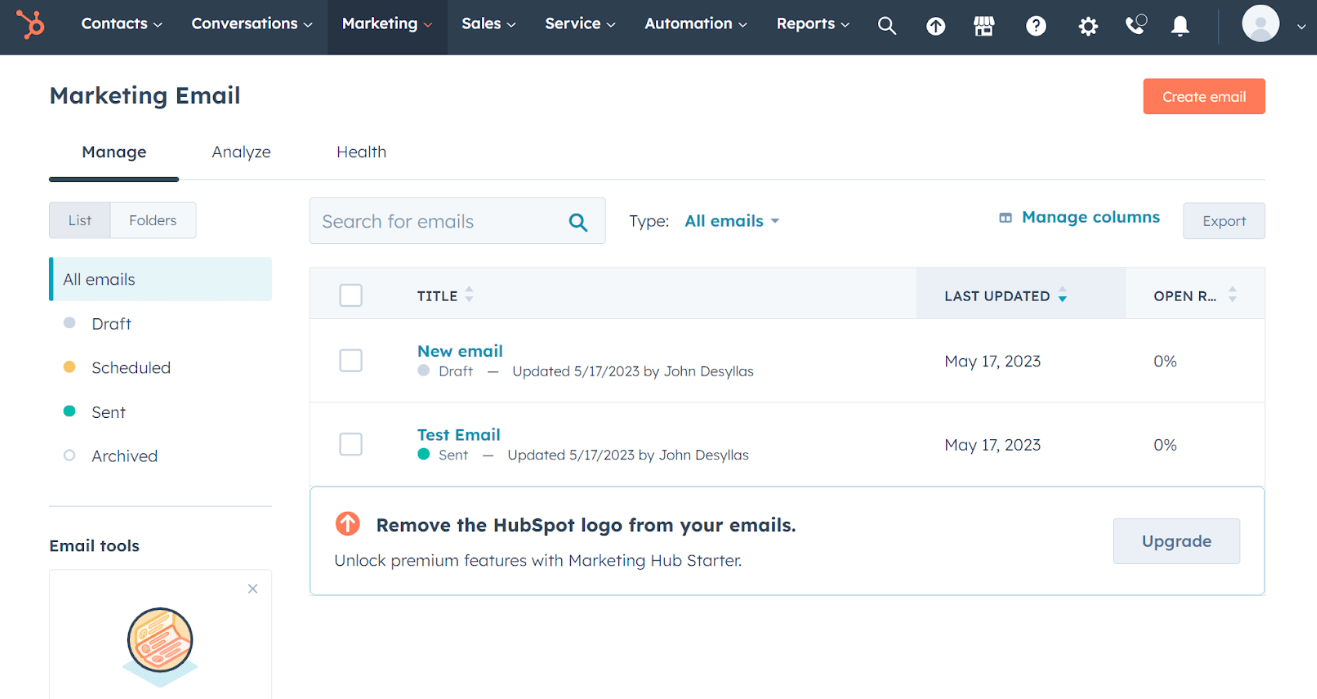This screenshot has width=1317, height=699.
Task: Filter by Archived emails
Action: tap(124, 456)
